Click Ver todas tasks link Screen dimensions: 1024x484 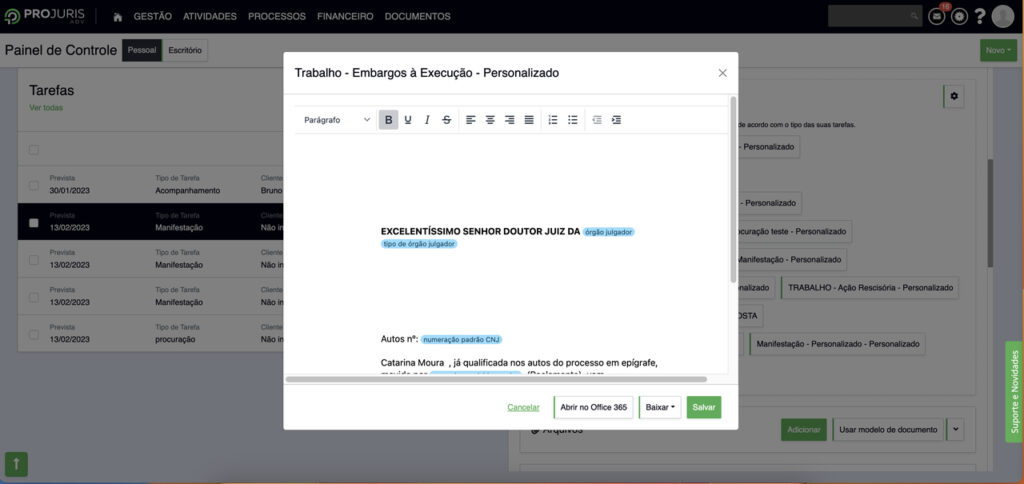46,108
